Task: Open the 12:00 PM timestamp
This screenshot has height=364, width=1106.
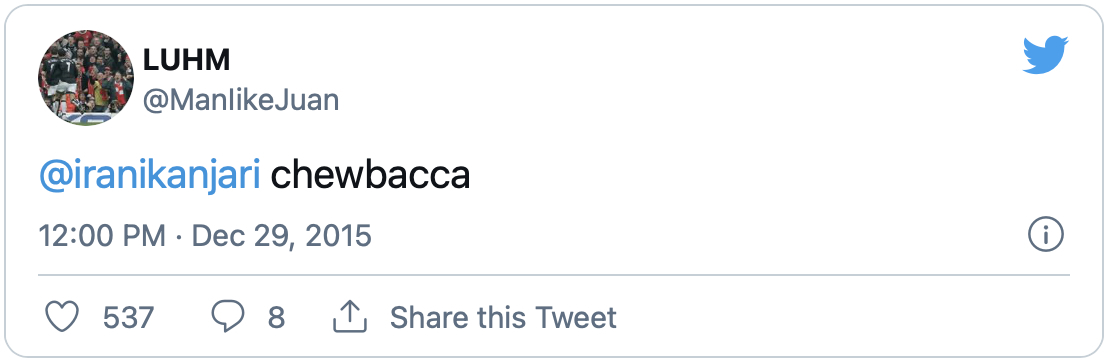Action: tap(102, 236)
